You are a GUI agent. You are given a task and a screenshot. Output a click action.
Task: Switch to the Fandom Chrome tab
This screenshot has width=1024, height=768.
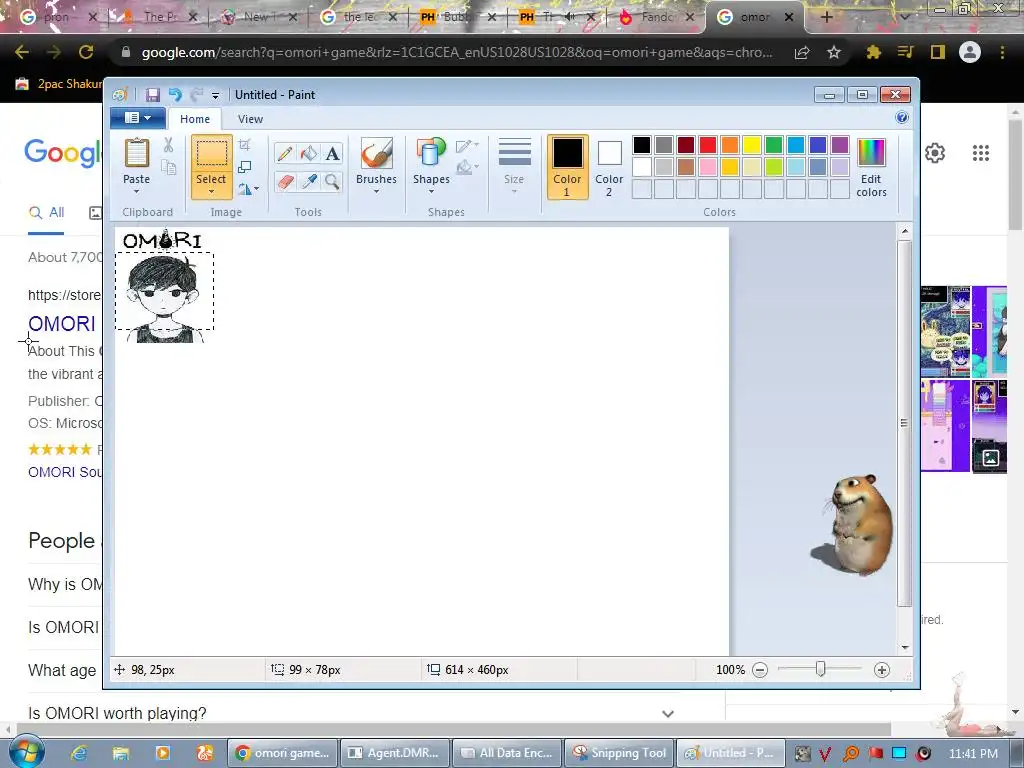tap(656, 17)
